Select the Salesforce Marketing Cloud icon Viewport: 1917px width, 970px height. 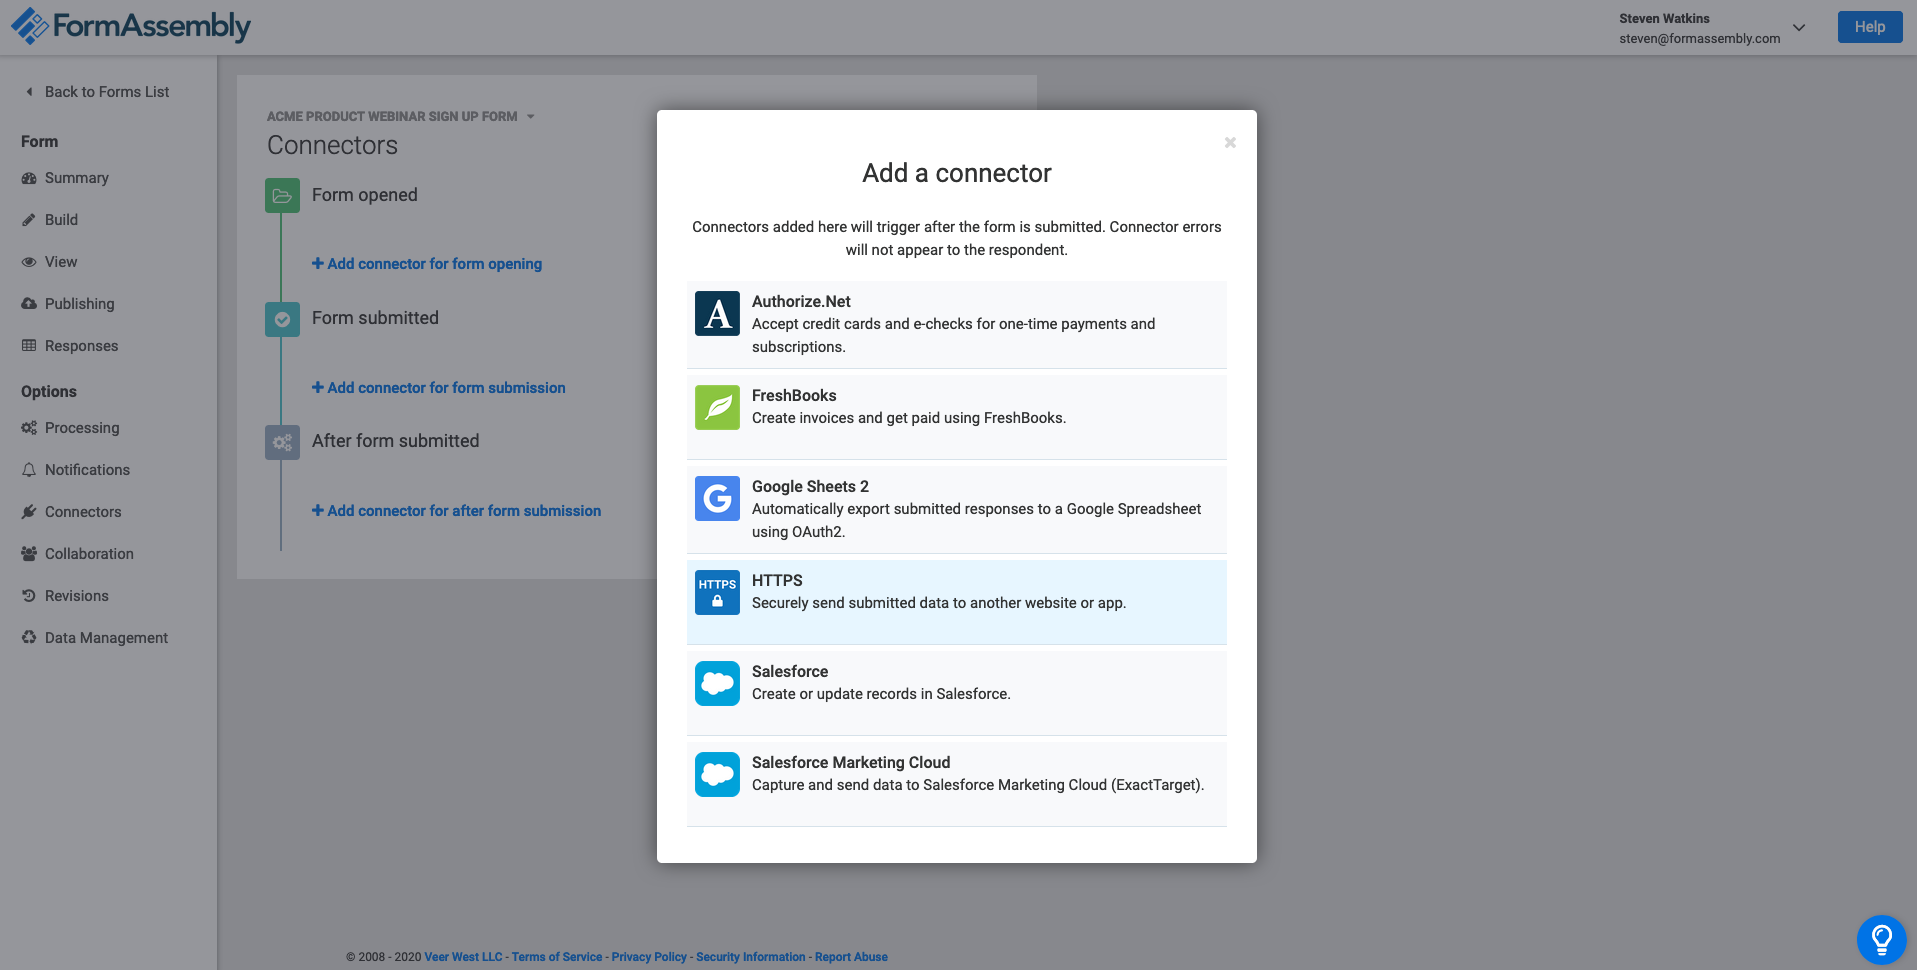click(x=717, y=775)
